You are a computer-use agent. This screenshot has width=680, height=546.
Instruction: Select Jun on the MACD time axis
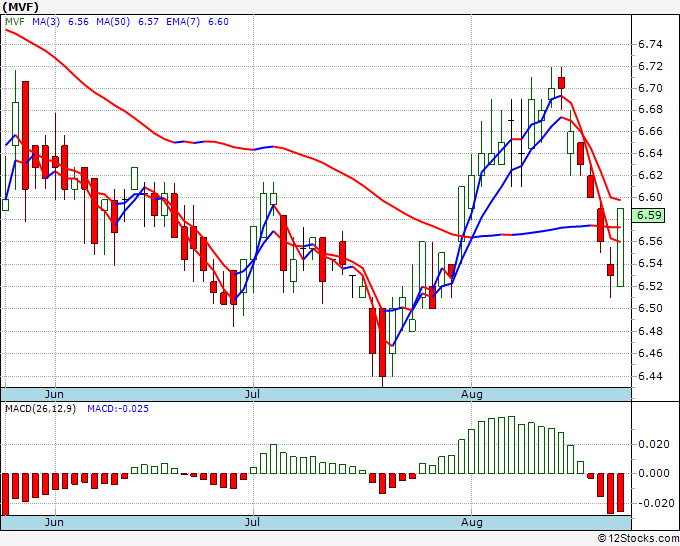click(54, 522)
